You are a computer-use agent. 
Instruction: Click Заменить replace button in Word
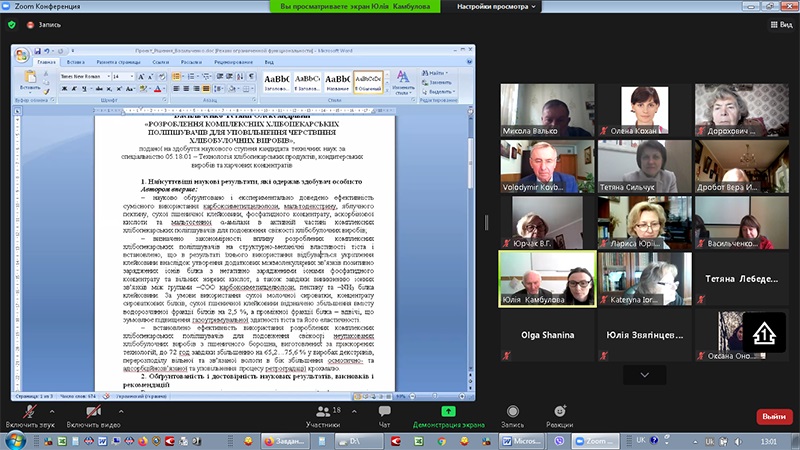437,82
